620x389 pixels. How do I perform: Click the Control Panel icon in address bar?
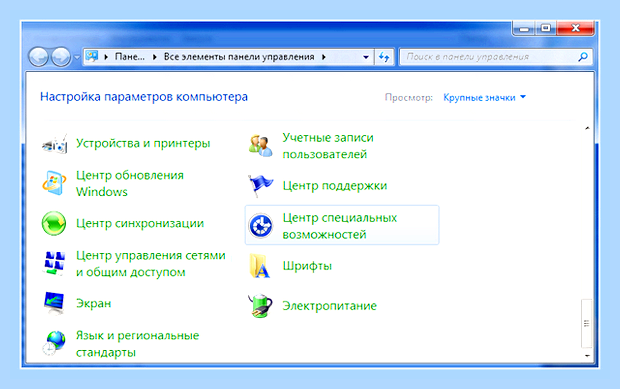coord(92,57)
